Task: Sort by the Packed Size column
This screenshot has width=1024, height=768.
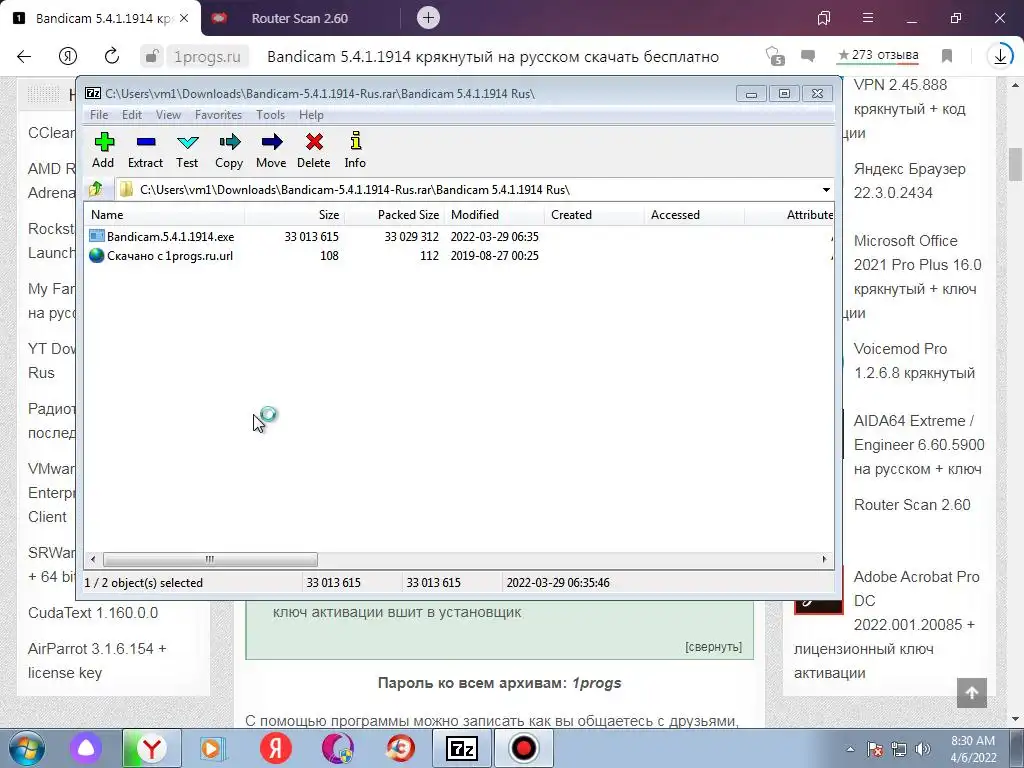Action: click(394, 215)
